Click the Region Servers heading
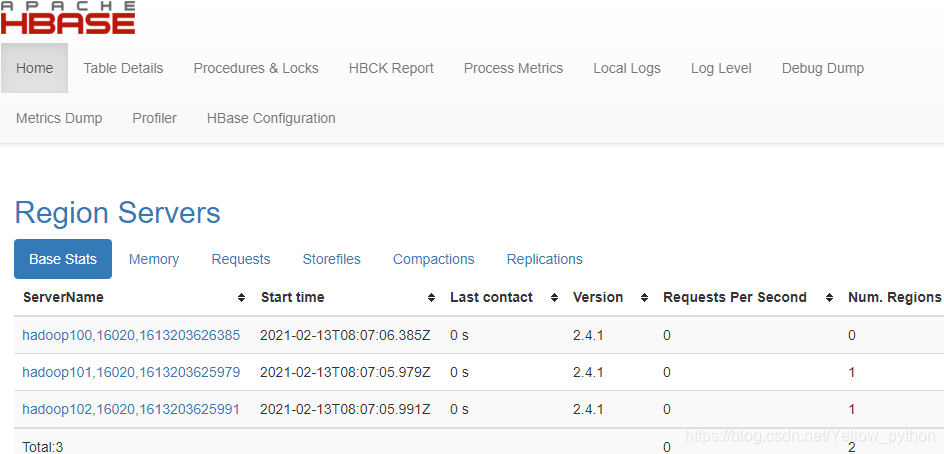The height and width of the screenshot is (454, 944). [x=117, y=213]
